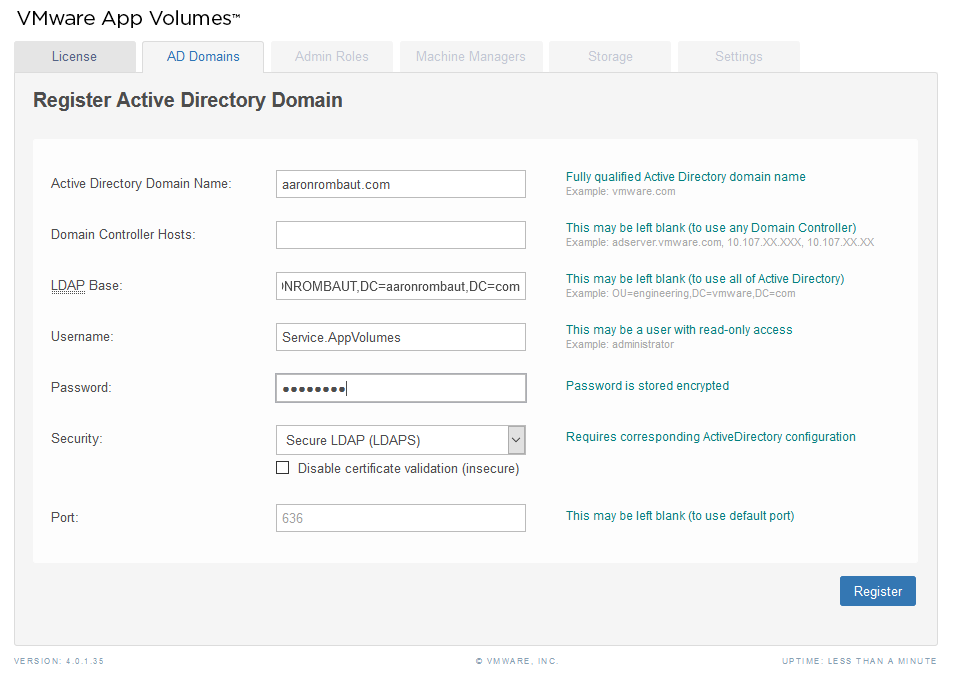Click the VMware App Volumes title

click(128, 19)
